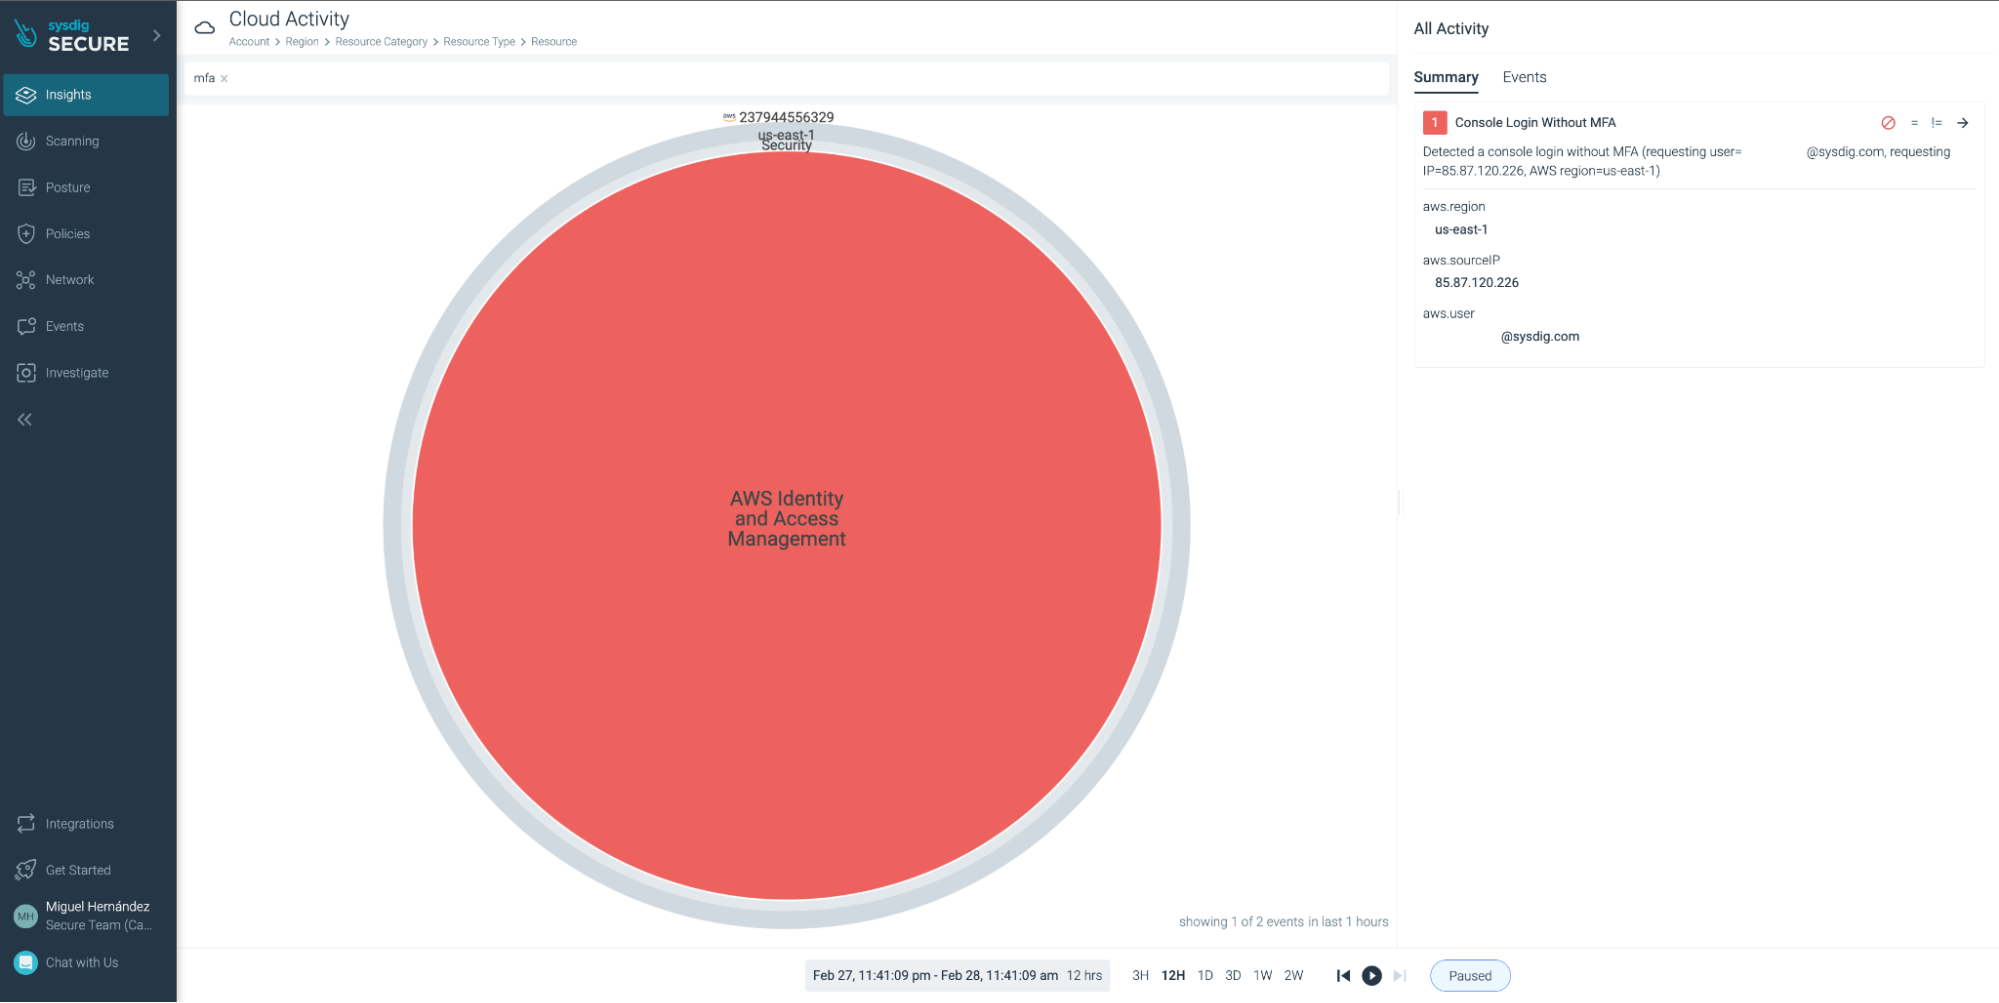
Task: Open the Insights section icon
Action: (x=26, y=95)
